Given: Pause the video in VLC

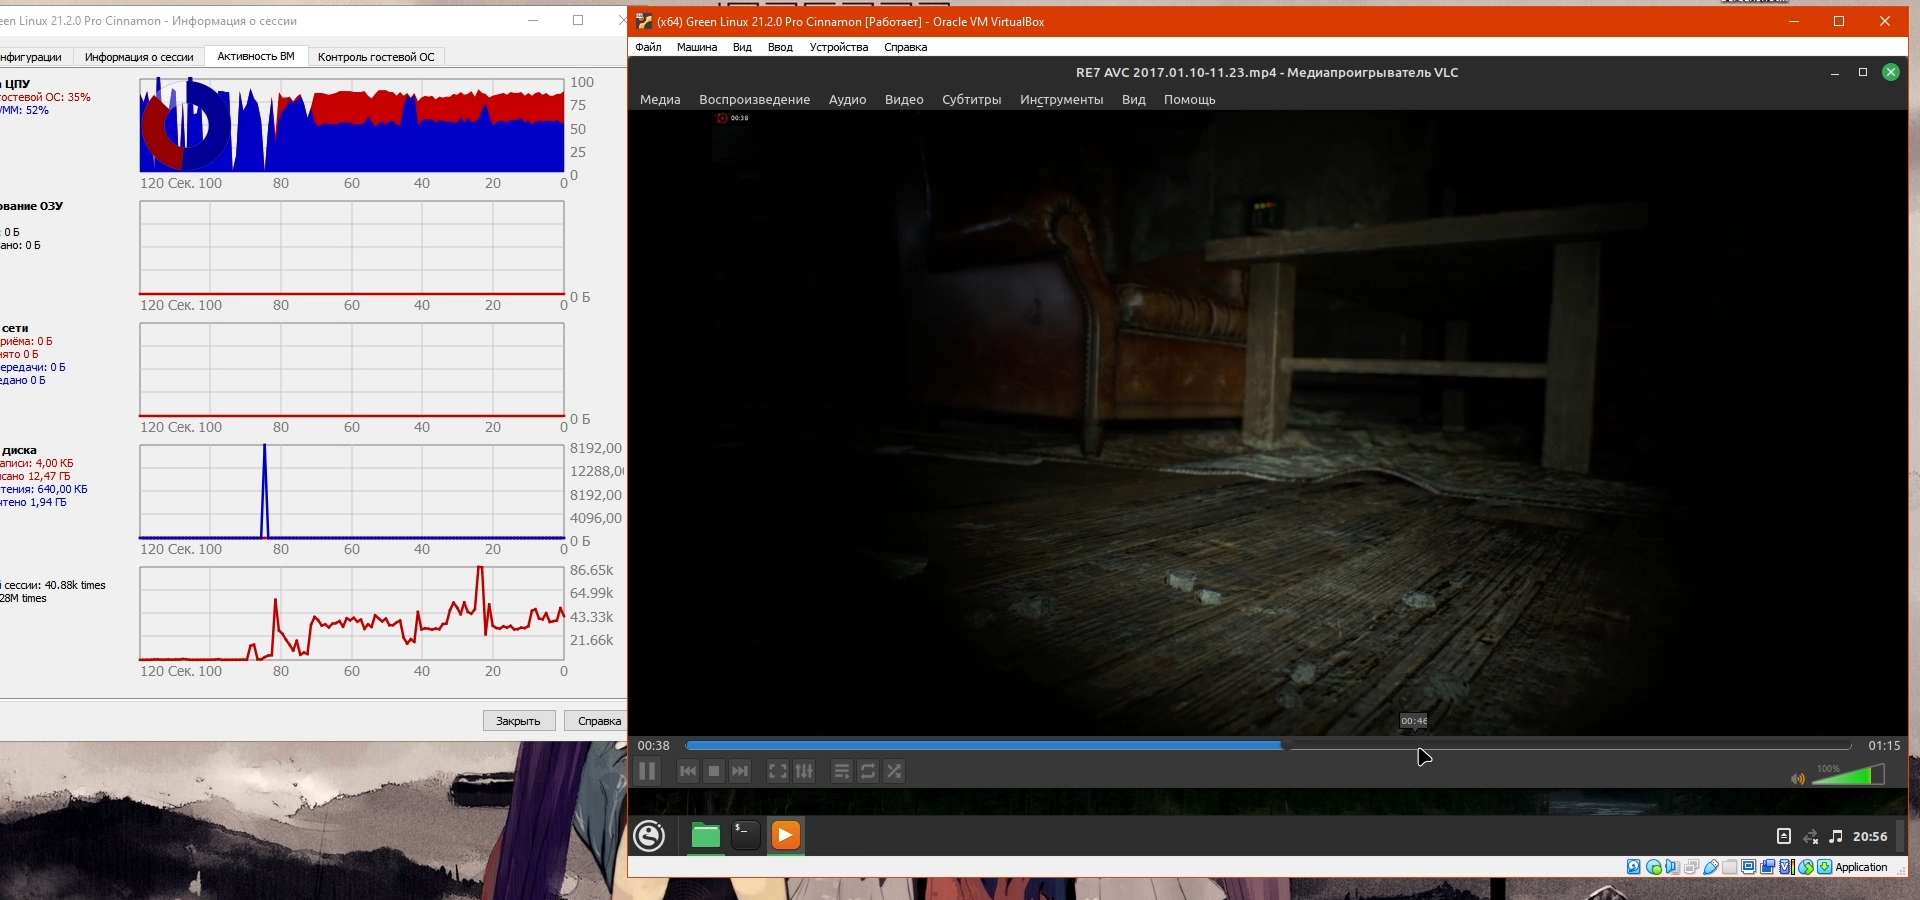Looking at the screenshot, I should (647, 771).
